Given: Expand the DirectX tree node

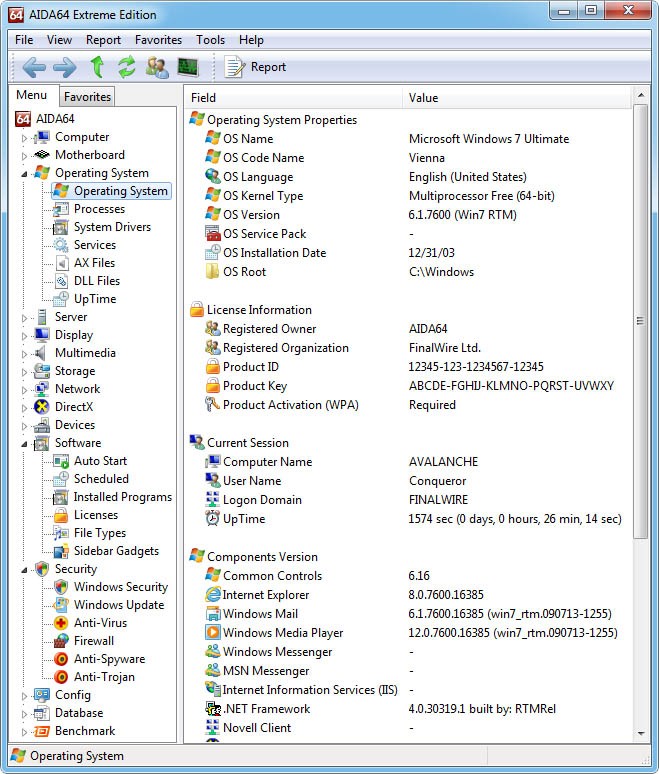Looking at the screenshot, I should pyautogui.click(x=24, y=408).
